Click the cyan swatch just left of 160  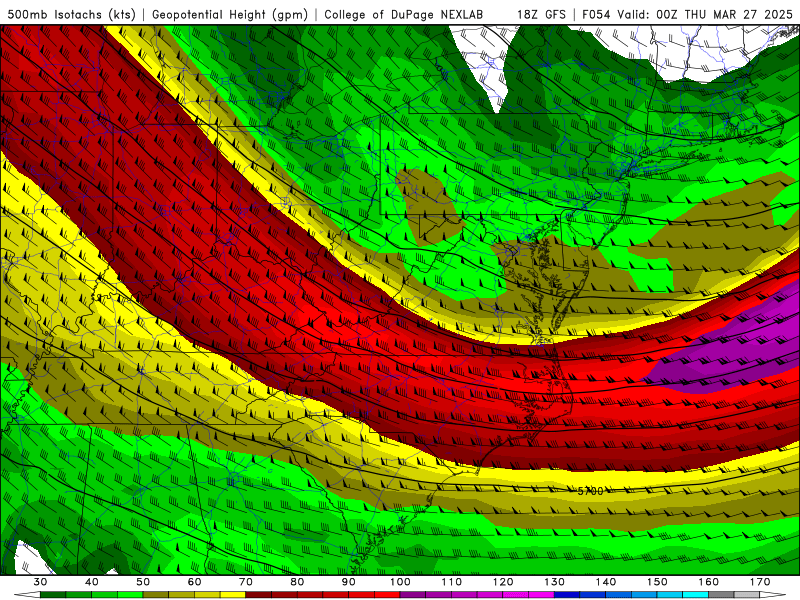[x=695, y=595]
